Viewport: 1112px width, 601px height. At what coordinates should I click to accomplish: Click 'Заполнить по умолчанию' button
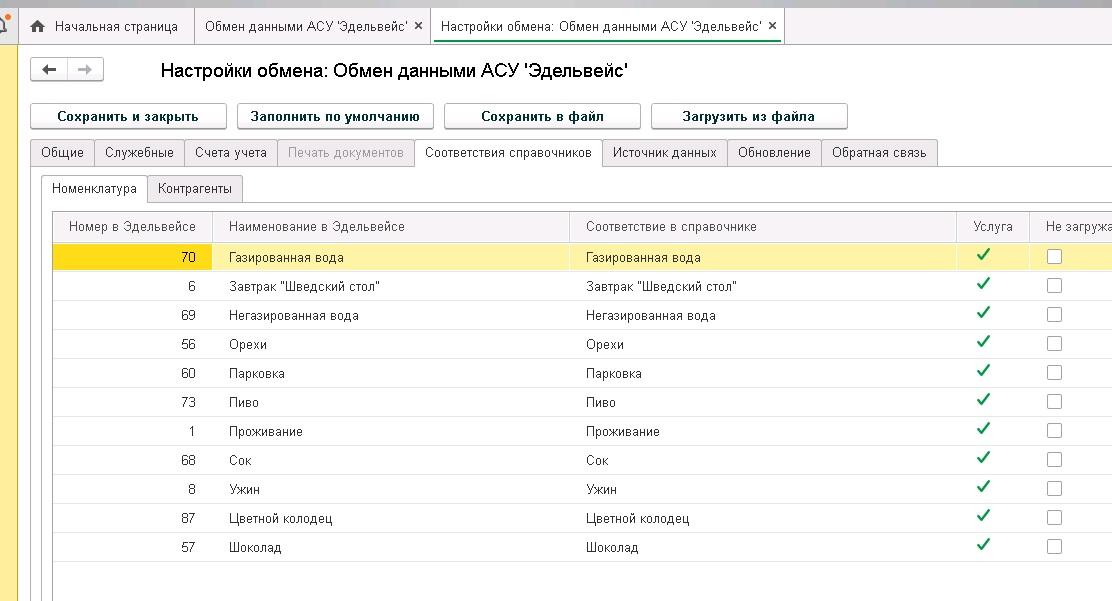coord(335,116)
